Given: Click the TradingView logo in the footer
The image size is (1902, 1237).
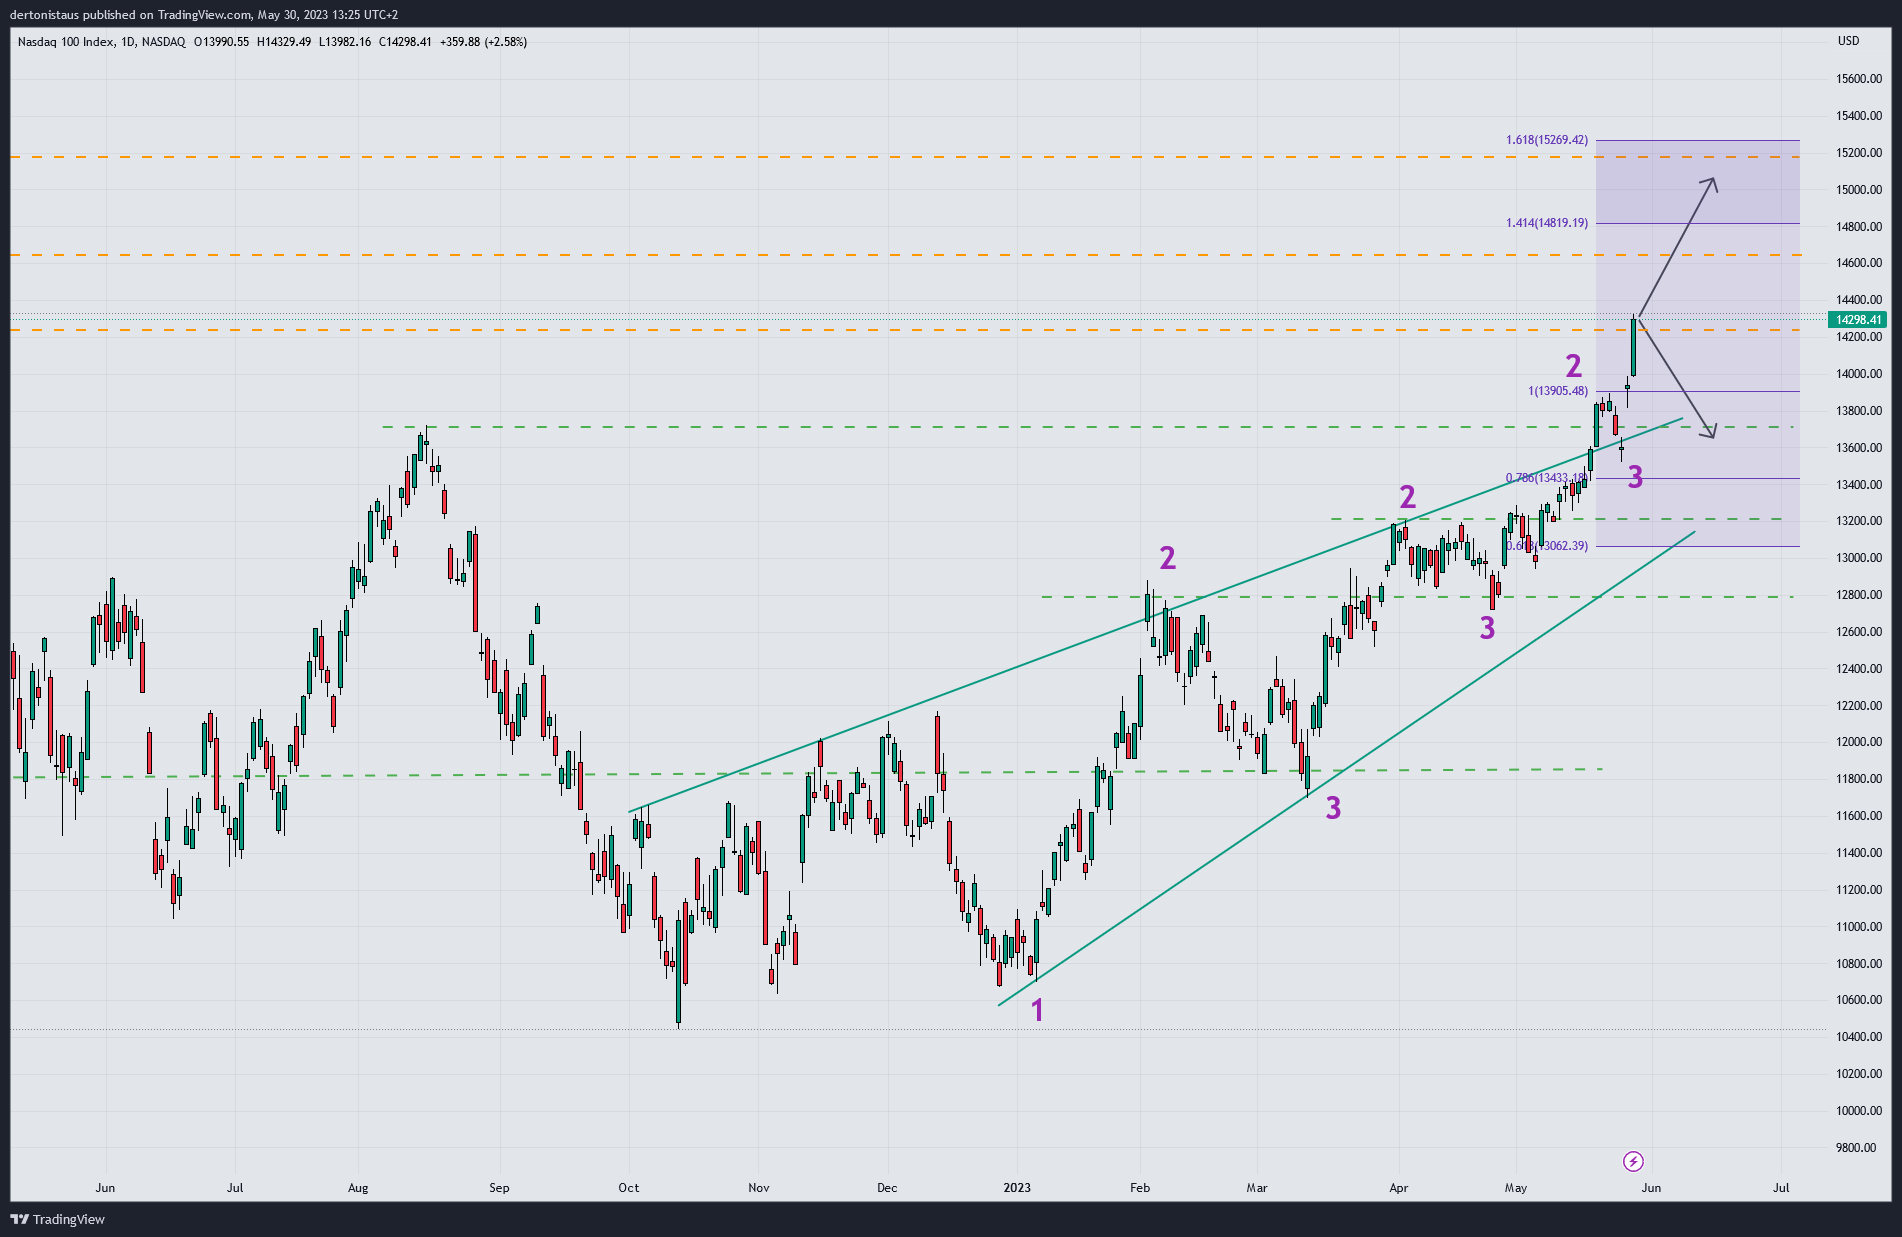Looking at the screenshot, I should tap(57, 1219).
